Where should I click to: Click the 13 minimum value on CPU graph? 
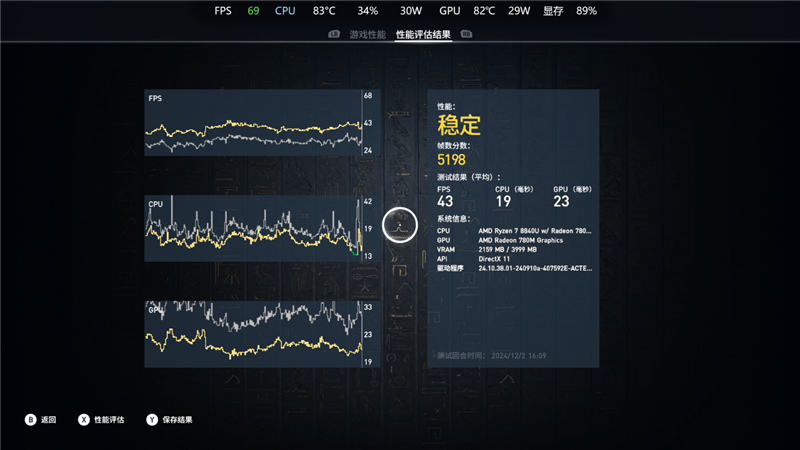(x=368, y=256)
